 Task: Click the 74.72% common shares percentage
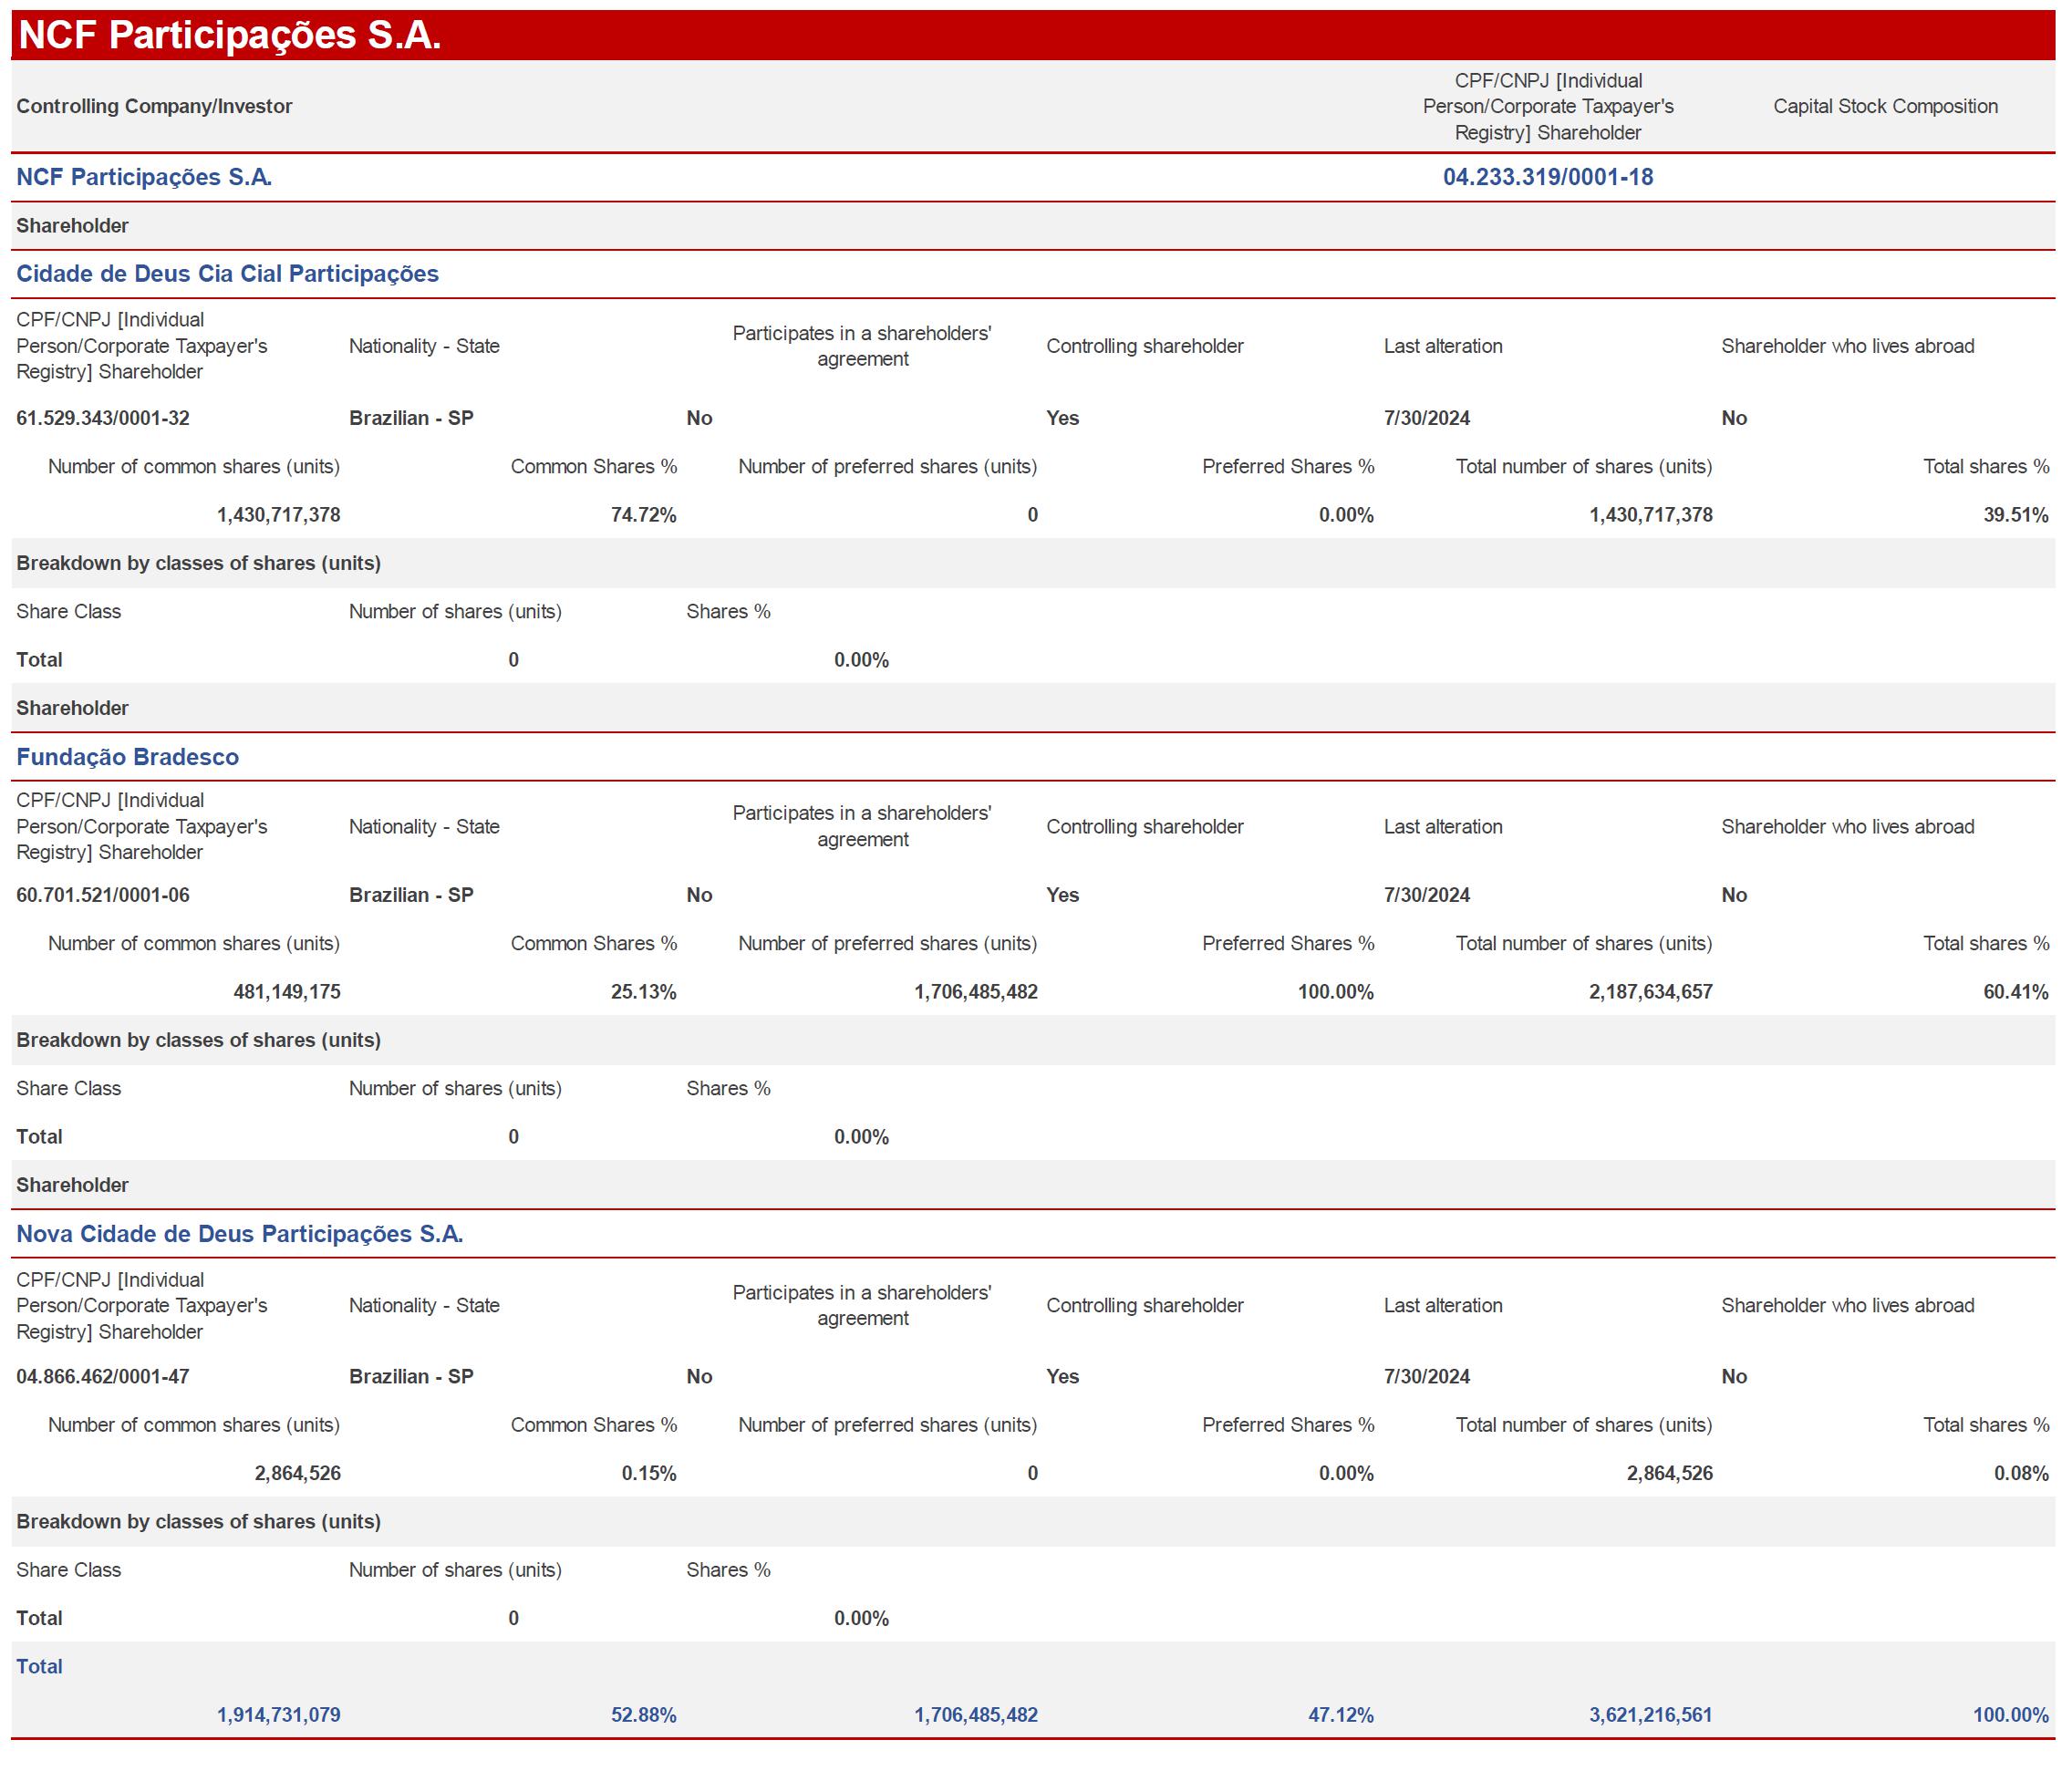click(x=643, y=515)
